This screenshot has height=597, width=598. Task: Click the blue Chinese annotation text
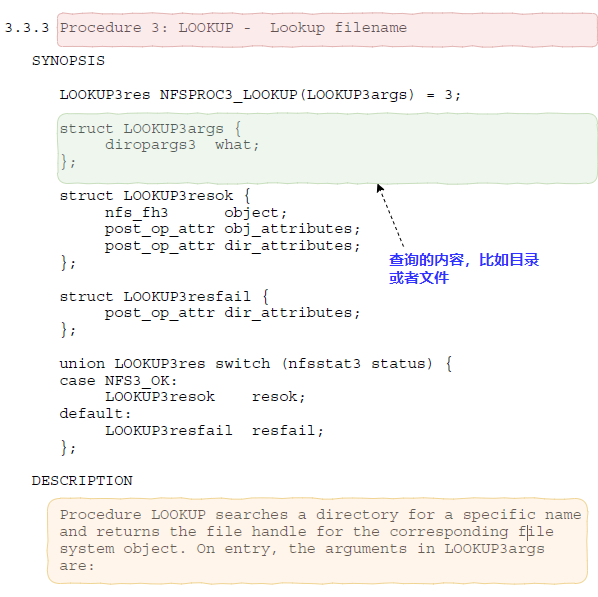point(464,269)
